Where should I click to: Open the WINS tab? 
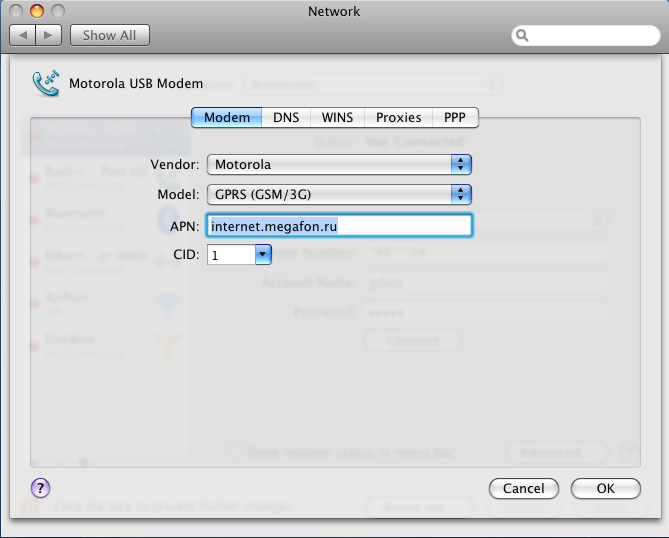(x=337, y=117)
